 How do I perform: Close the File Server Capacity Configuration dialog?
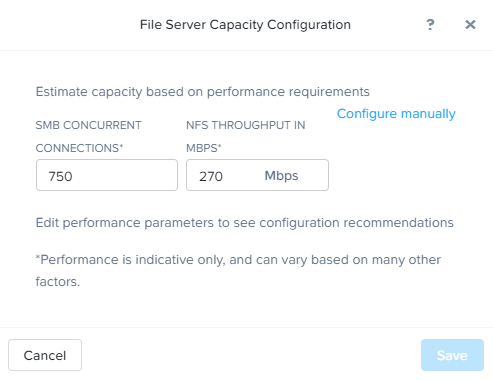470,24
